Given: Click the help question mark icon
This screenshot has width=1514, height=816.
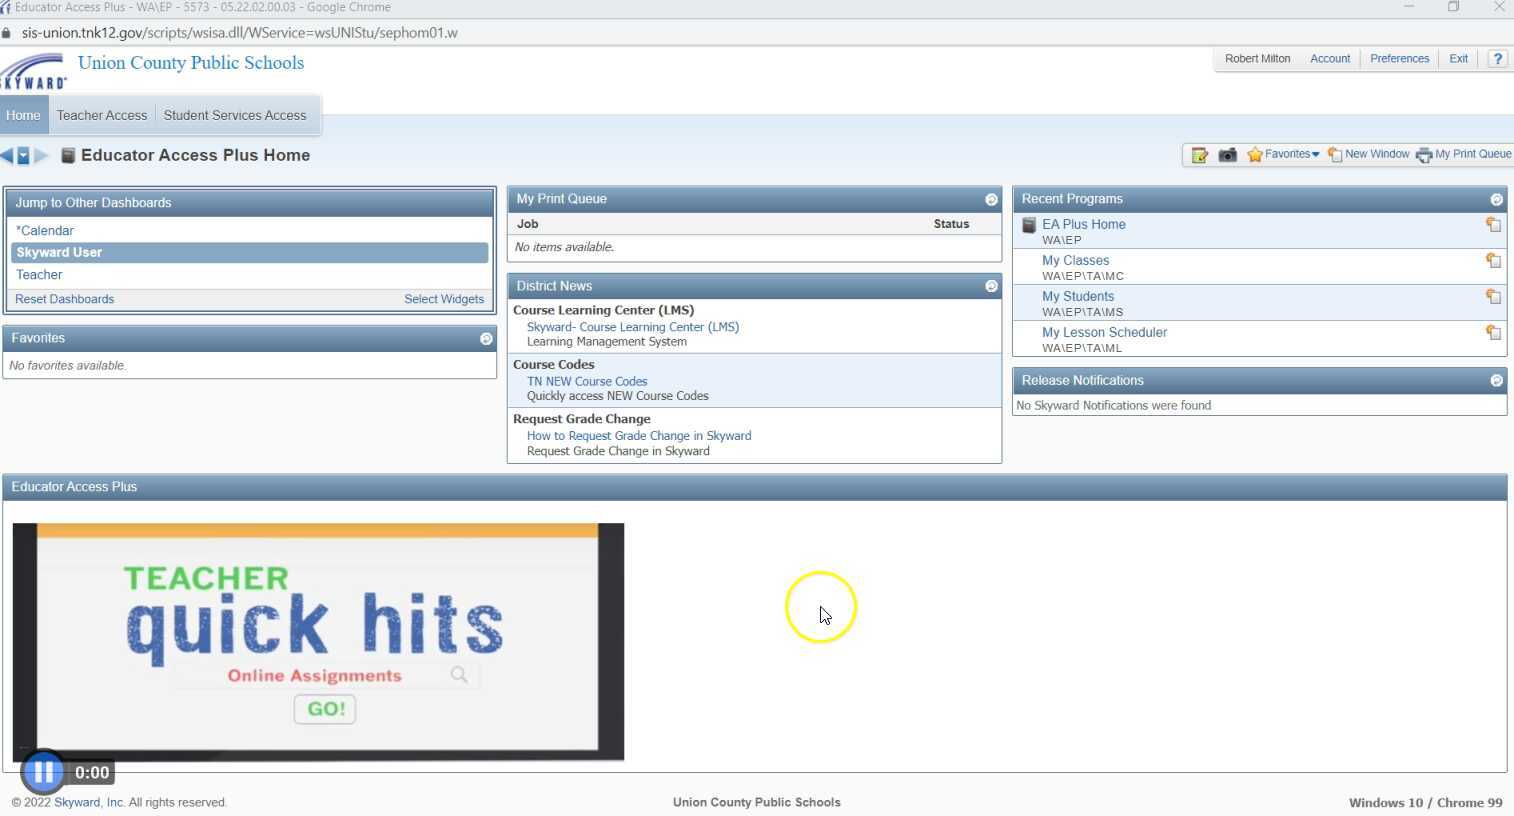Looking at the screenshot, I should click(x=1497, y=59).
